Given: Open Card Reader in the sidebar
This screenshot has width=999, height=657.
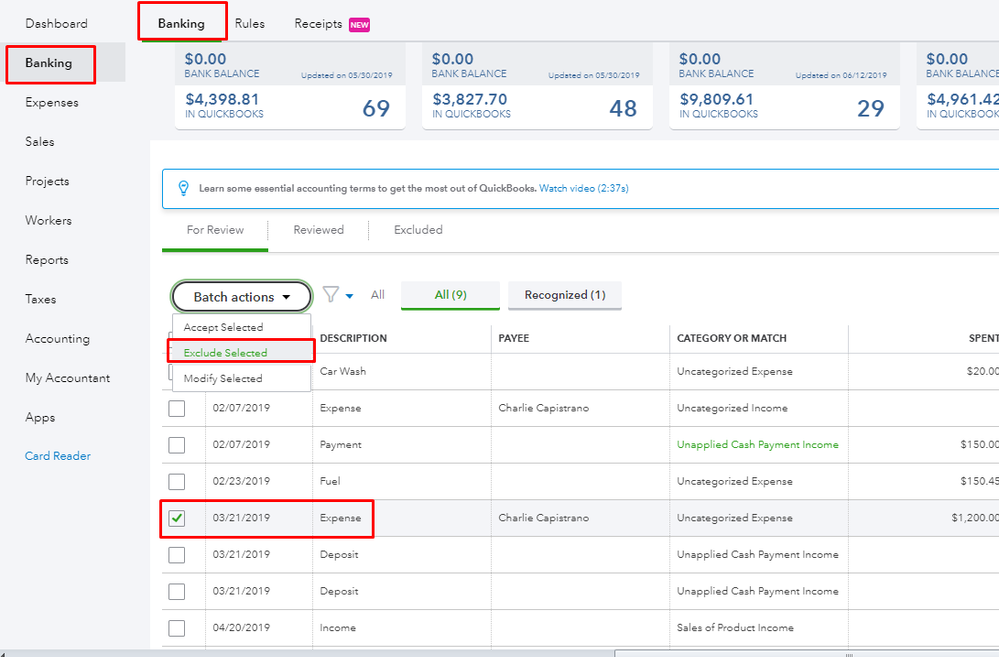Looking at the screenshot, I should tap(58, 456).
